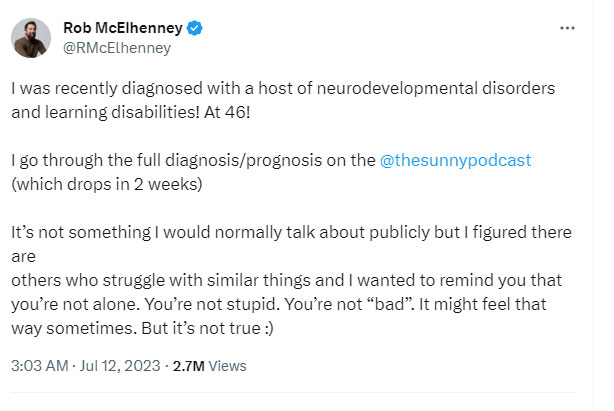
Task: Click the 3:03 AM timestamp
Action: click(x=38, y=366)
